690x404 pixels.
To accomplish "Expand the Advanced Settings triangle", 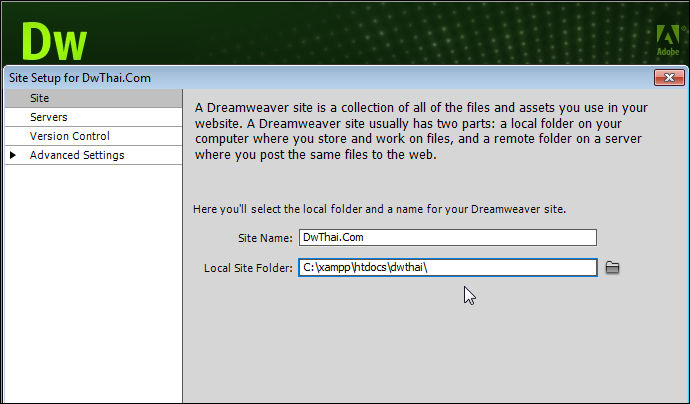I will (x=13, y=155).
